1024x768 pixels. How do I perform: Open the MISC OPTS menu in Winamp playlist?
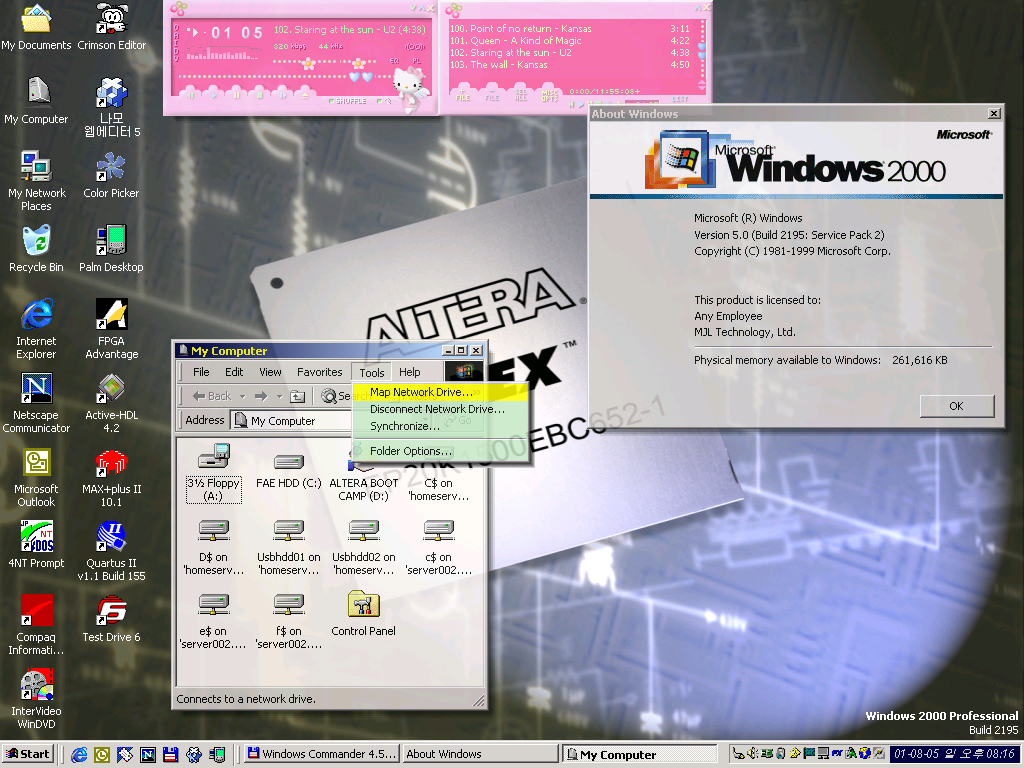[x=549, y=95]
